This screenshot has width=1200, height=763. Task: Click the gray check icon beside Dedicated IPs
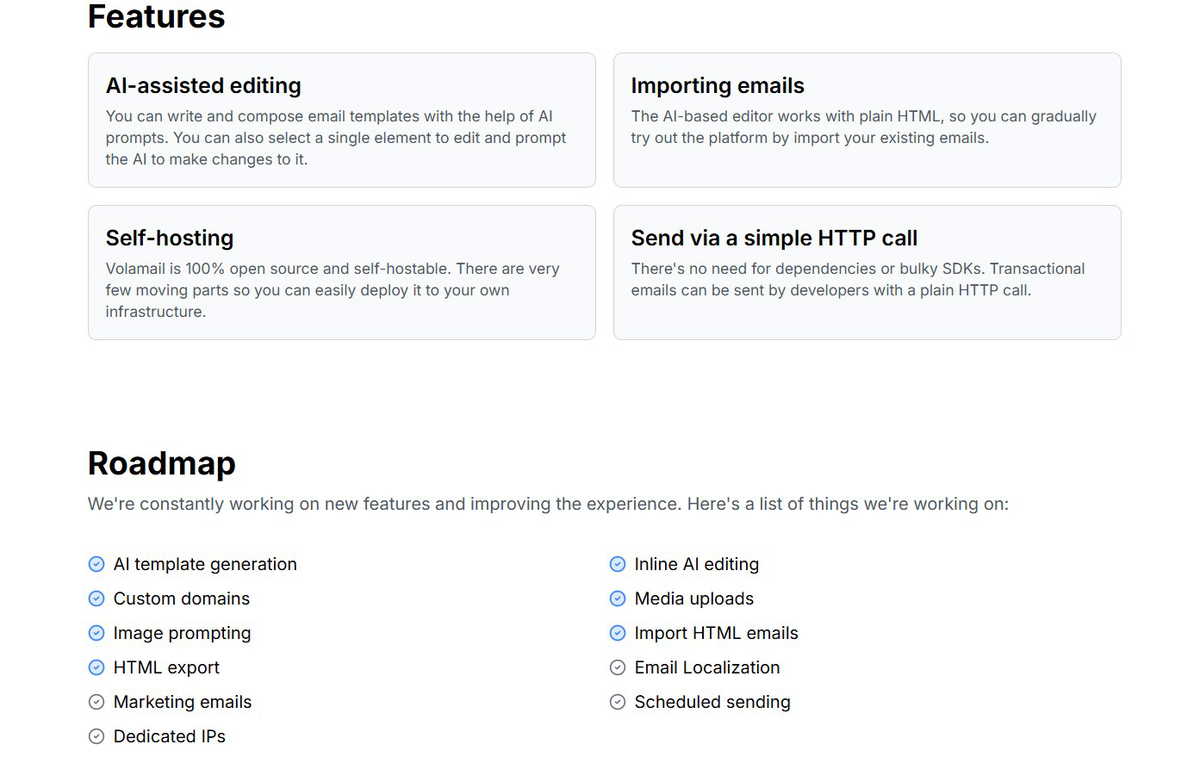click(x=96, y=737)
